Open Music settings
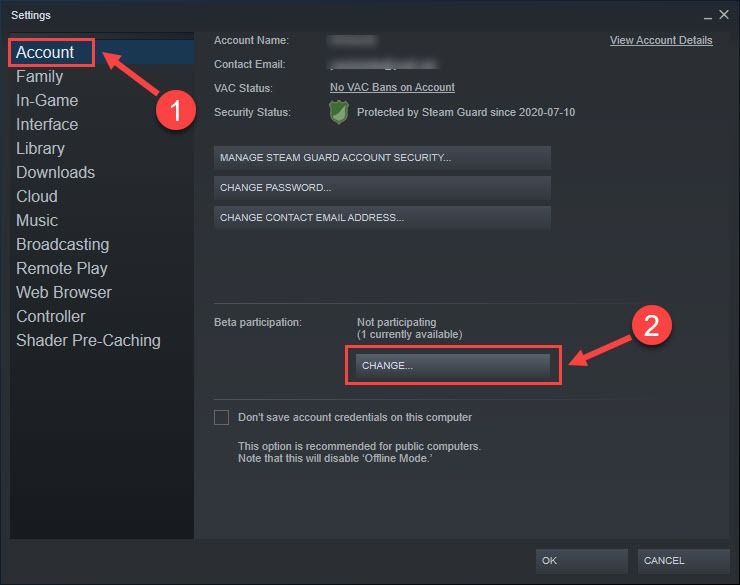The image size is (740, 585). click(x=37, y=220)
